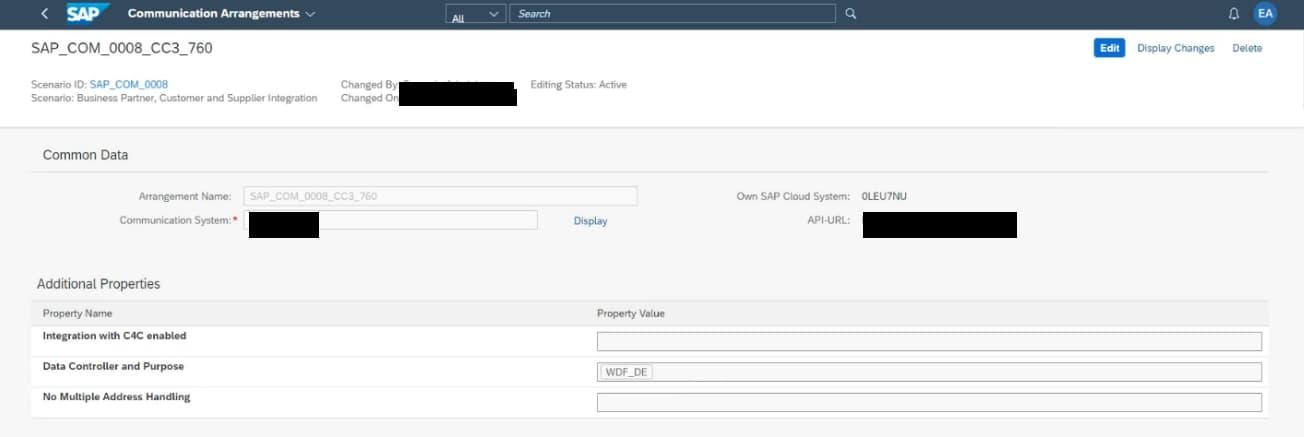Click Display link beside Communication System
The image size is (1304, 437).
(590, 221)
